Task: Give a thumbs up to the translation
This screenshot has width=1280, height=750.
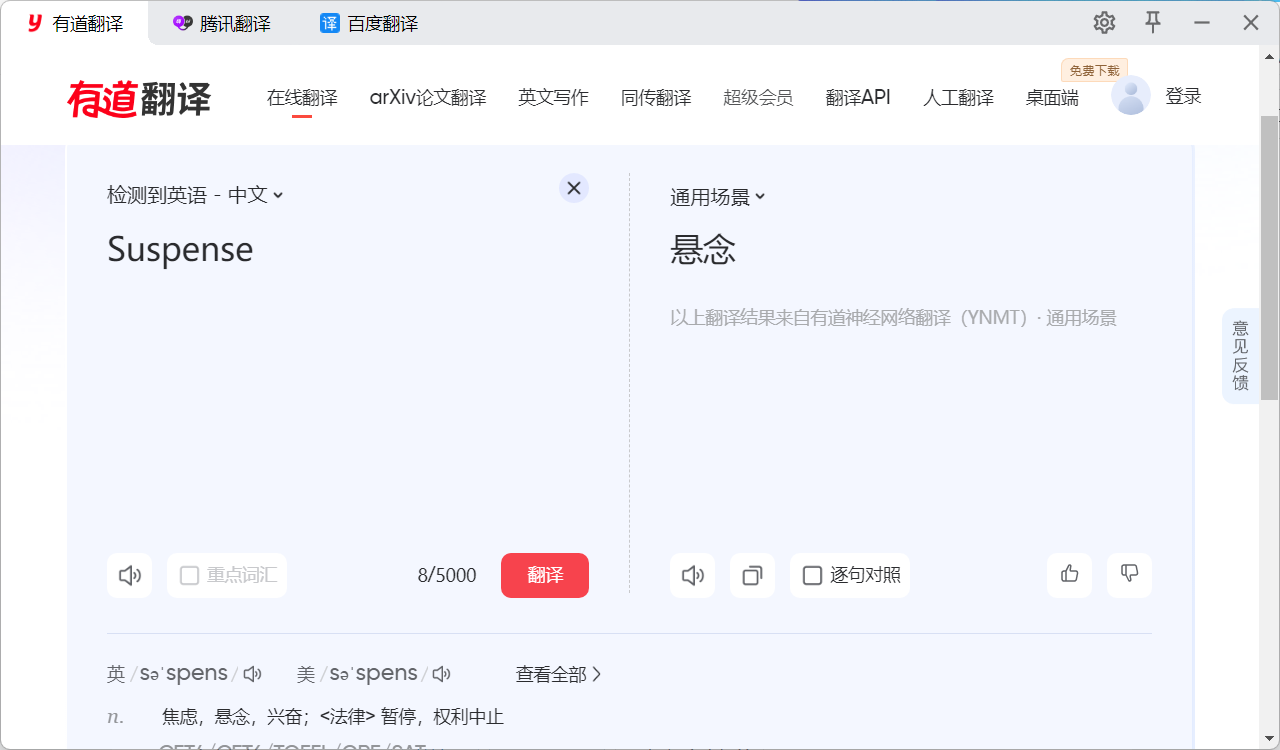Action: [1069, 575]
